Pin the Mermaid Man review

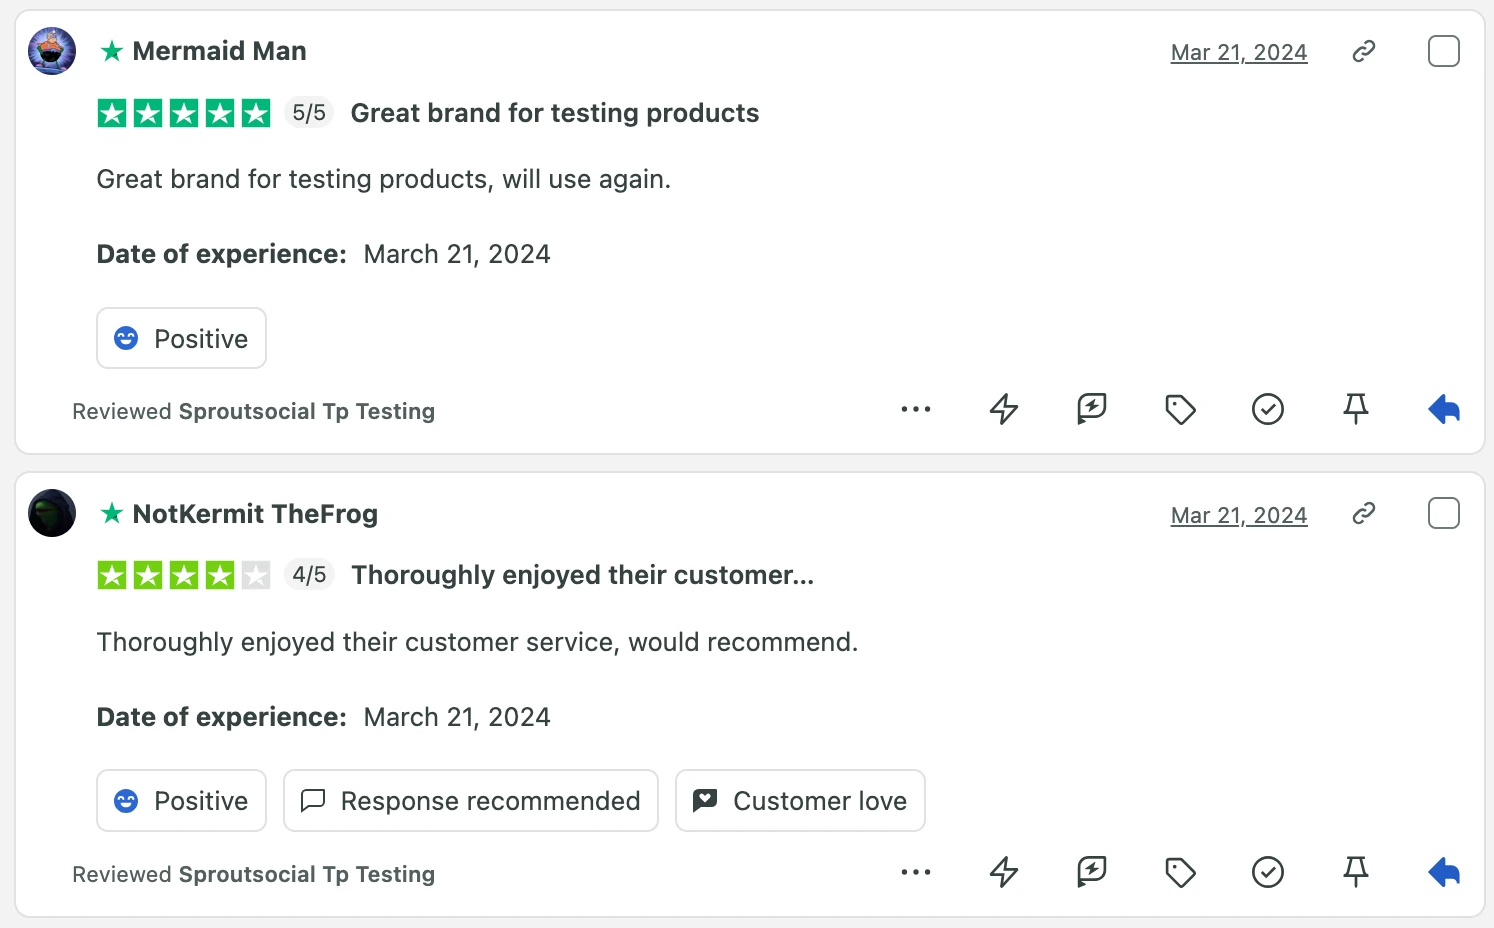coord(1356,409)
